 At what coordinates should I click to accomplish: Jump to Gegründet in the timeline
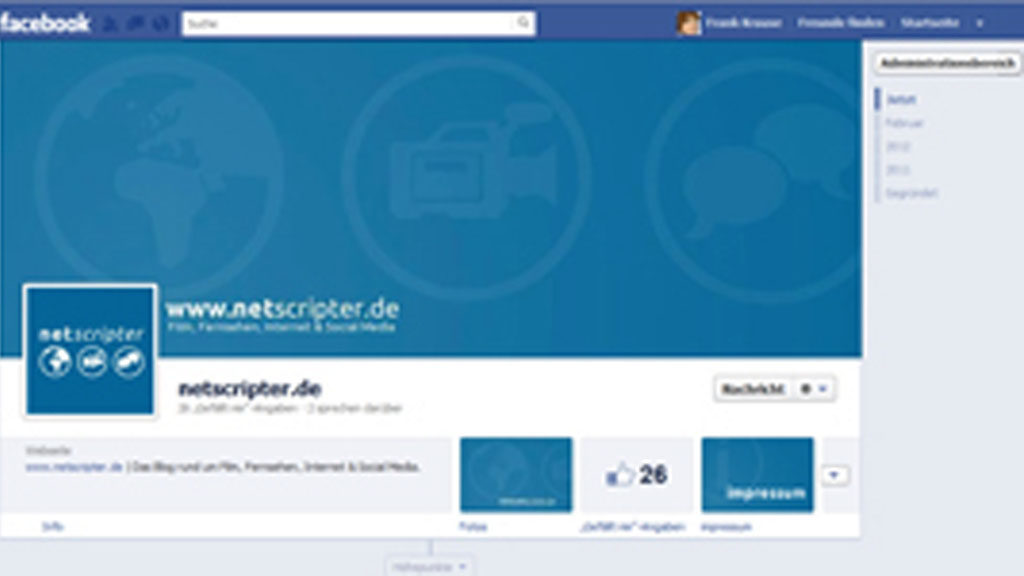point(912,193)
